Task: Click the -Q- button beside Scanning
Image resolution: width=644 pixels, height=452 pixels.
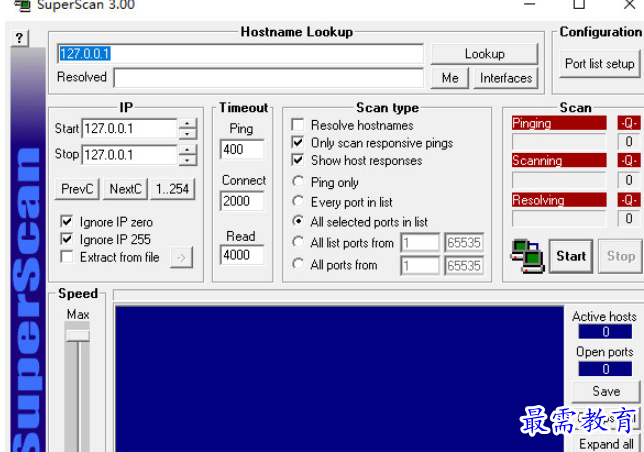Action: coord(628,161)
